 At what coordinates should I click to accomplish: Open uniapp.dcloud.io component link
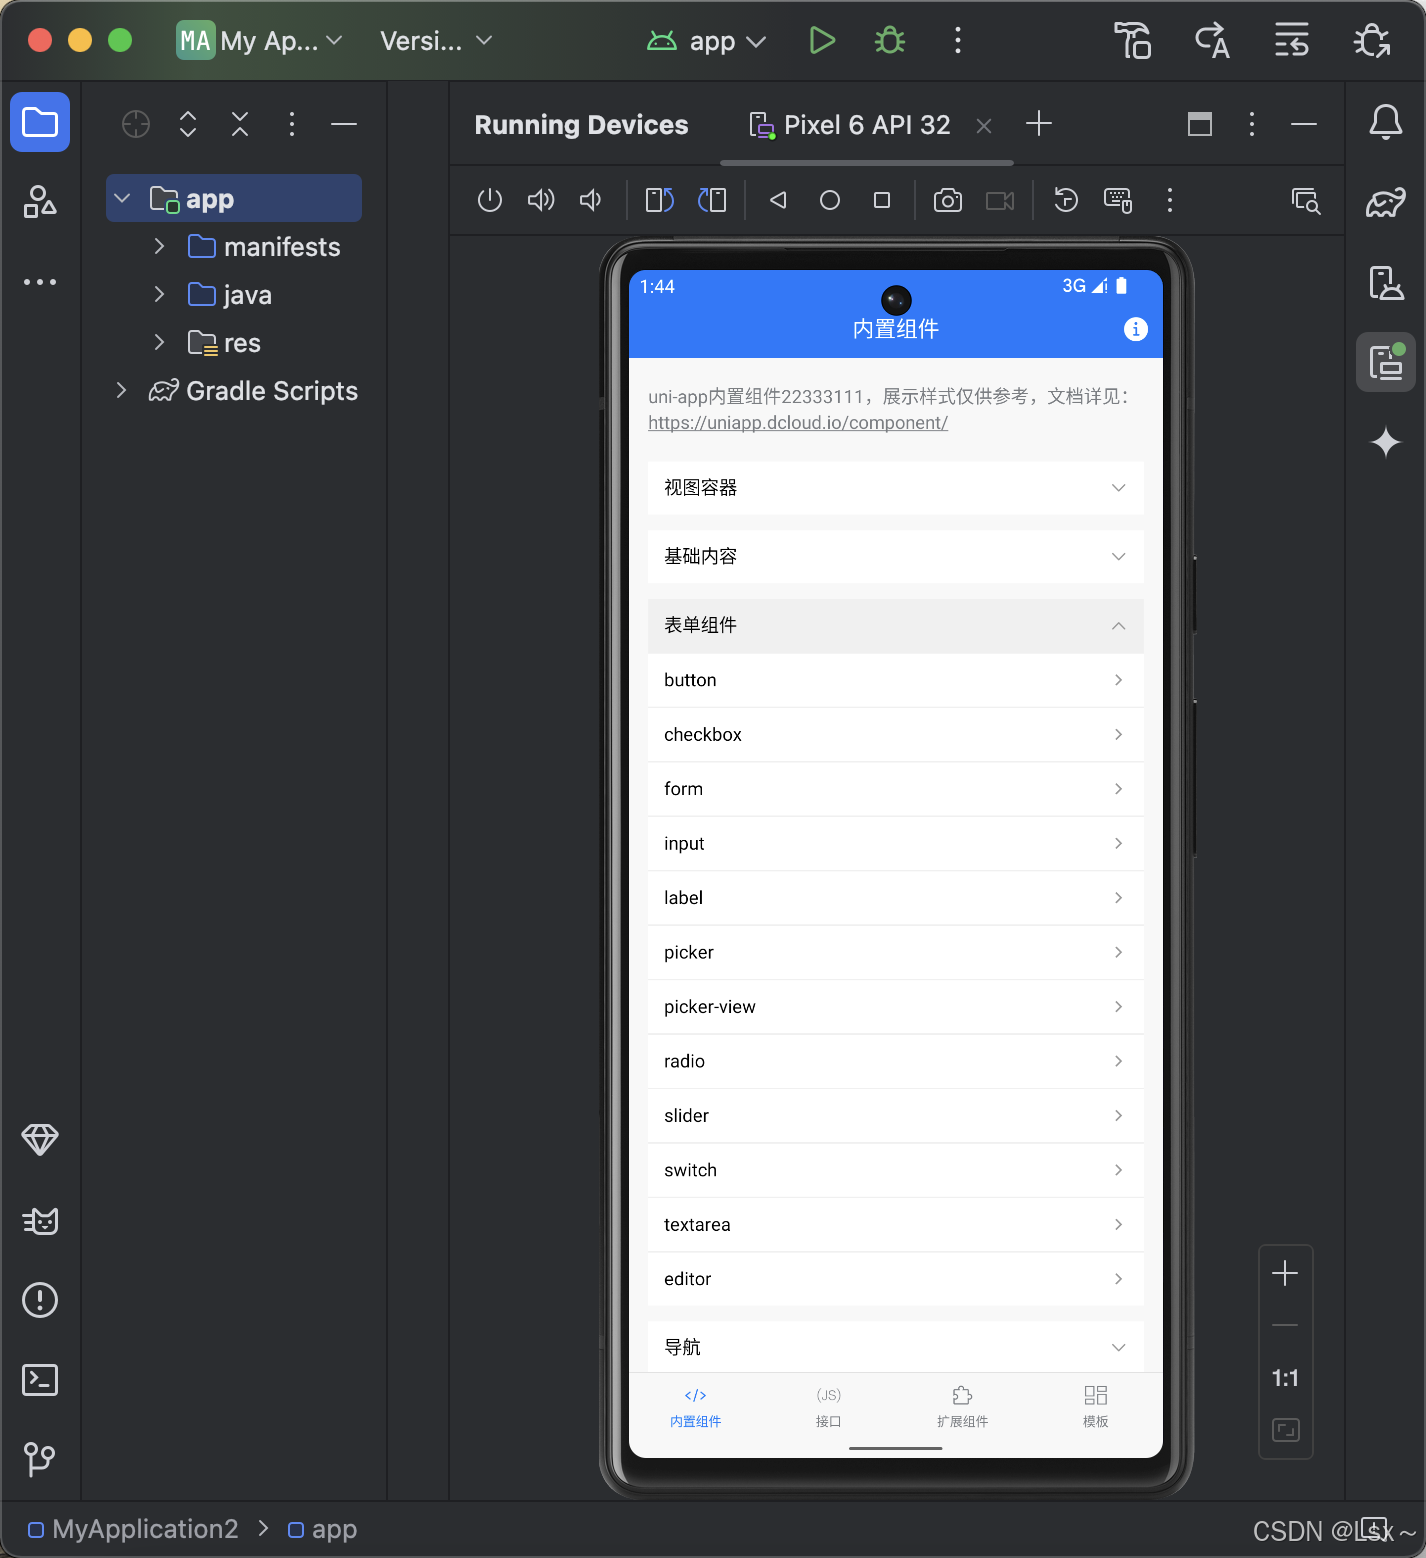tap(798, 423)
